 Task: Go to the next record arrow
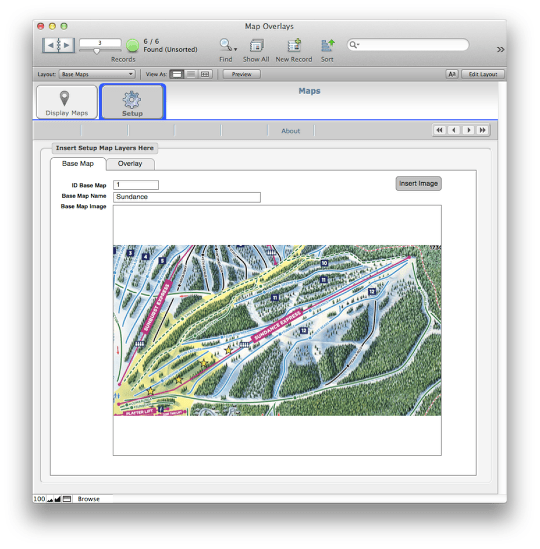(468, 130)
